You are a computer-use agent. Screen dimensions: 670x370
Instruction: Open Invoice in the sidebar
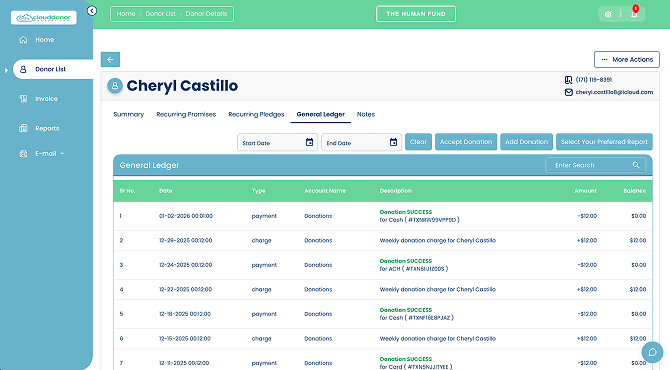(x=46, y=99)
